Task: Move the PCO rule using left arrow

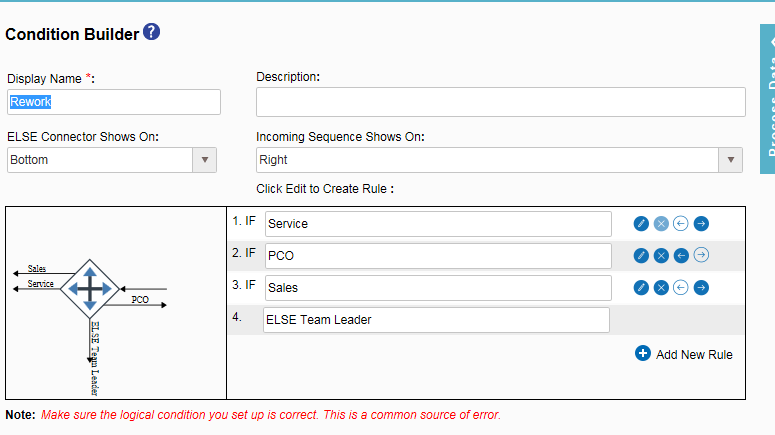Action: click(681, 256)
